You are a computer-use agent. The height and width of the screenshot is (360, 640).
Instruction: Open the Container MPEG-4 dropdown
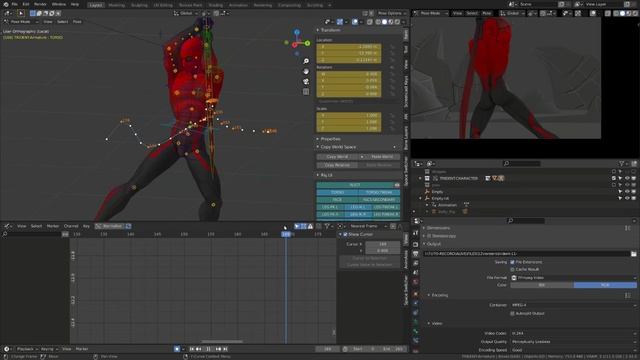[x=573, y=305]
